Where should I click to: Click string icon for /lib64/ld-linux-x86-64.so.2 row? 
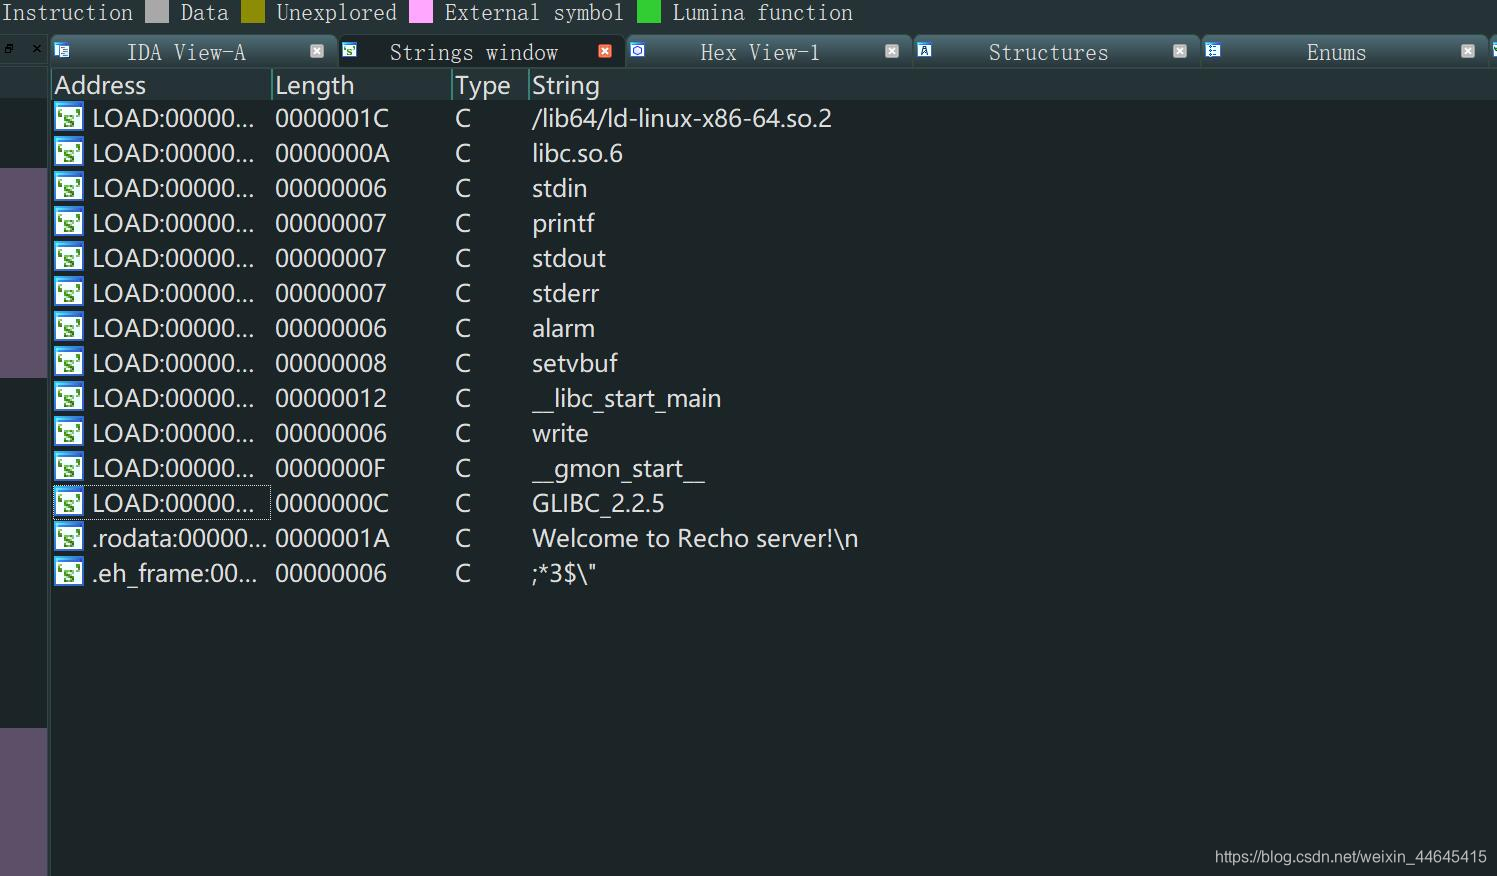[x=69, y=118]
